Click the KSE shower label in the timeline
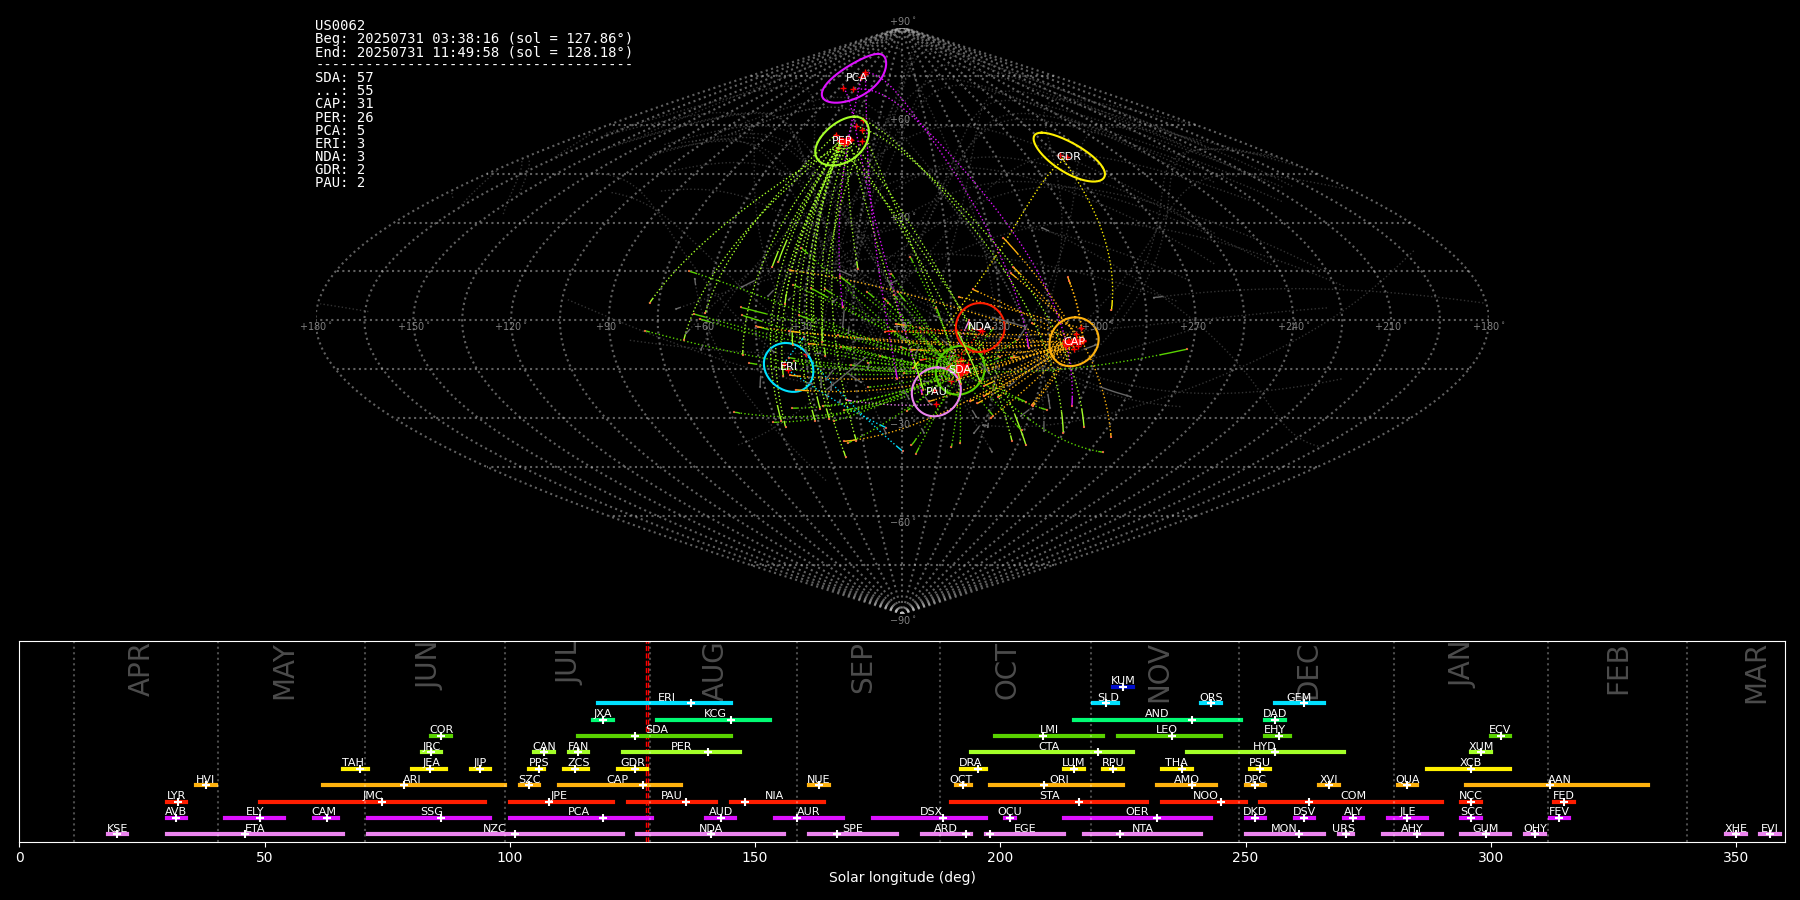 click(117, 828)
